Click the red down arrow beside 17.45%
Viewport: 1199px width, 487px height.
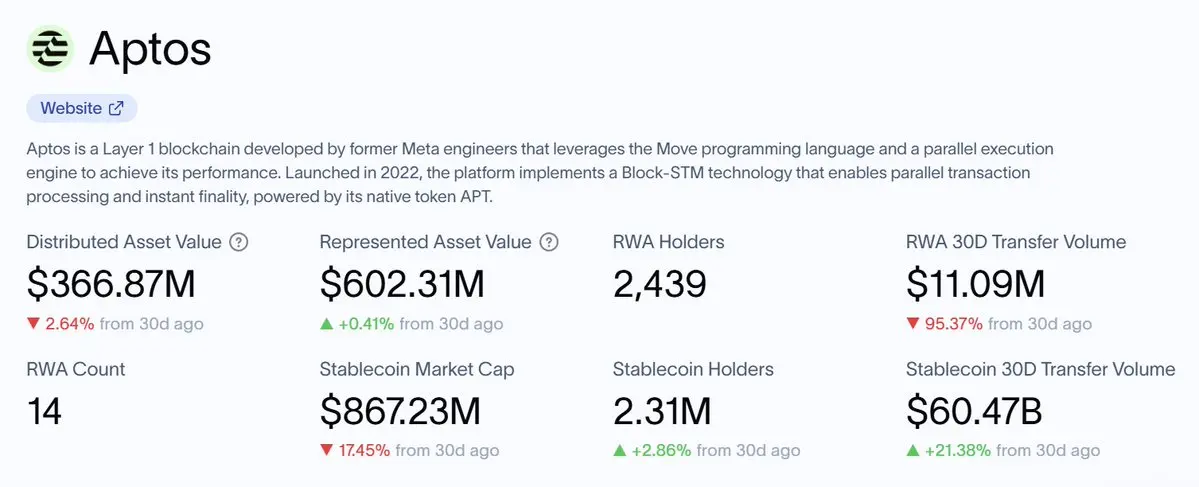click(326, 451)
